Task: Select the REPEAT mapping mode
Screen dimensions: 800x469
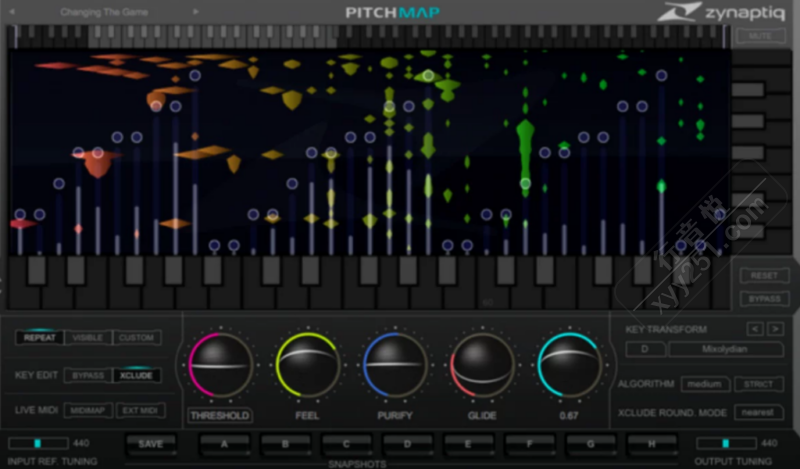Action: pos(39,337)
